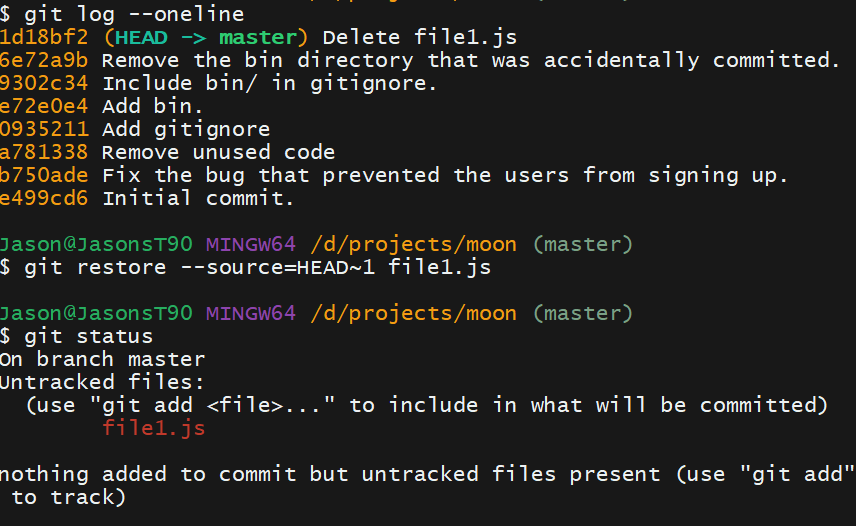
Task: Click the commit hash 0935211
Action: pos(44,130)
